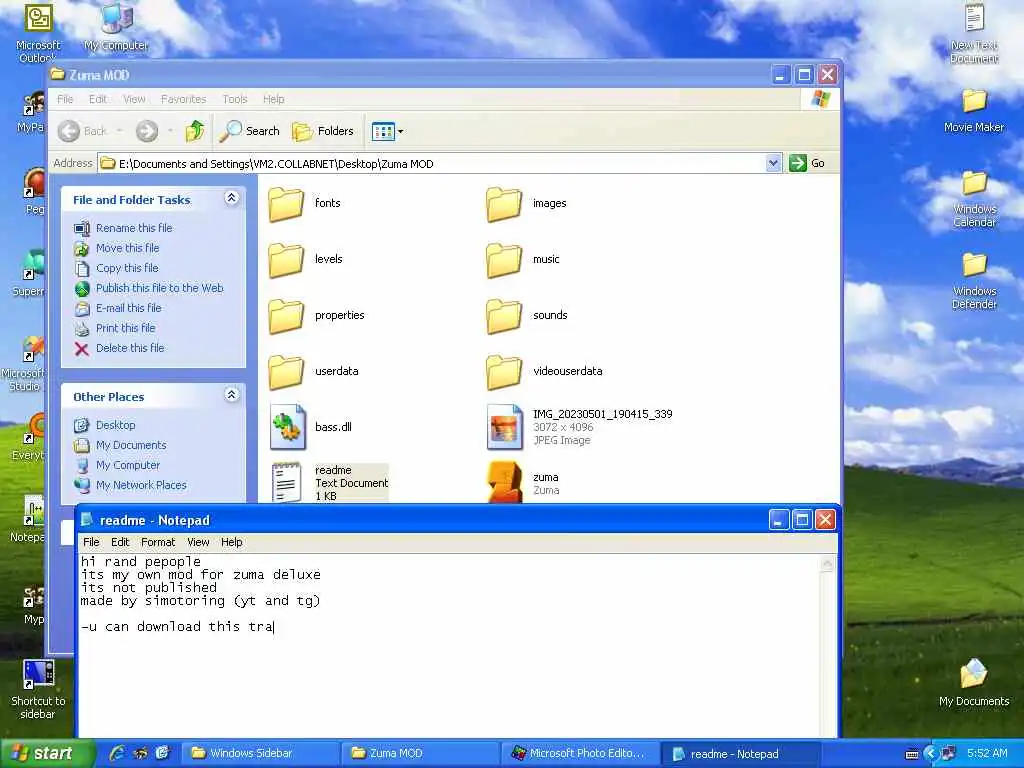Open the Views dropdown button

[387, 131]
